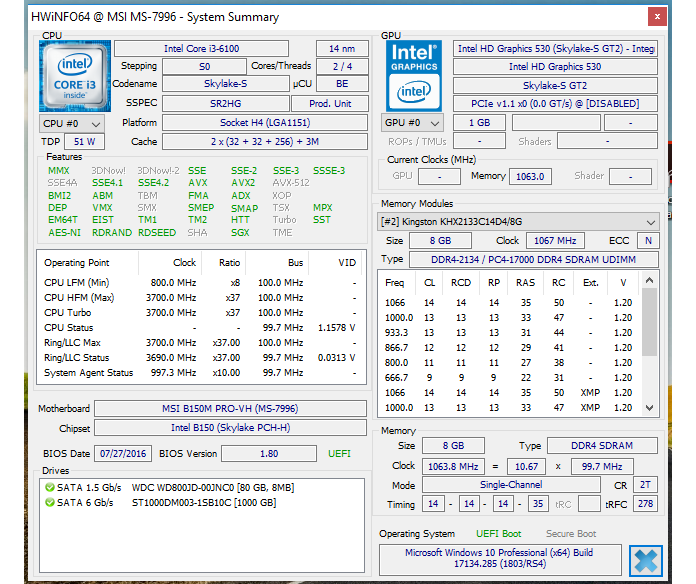Click the green status icon for SATA 6 Gb/s drive
Image resolution: width=696 pixels, height=584 pixels.
click(x=50, y=502)
